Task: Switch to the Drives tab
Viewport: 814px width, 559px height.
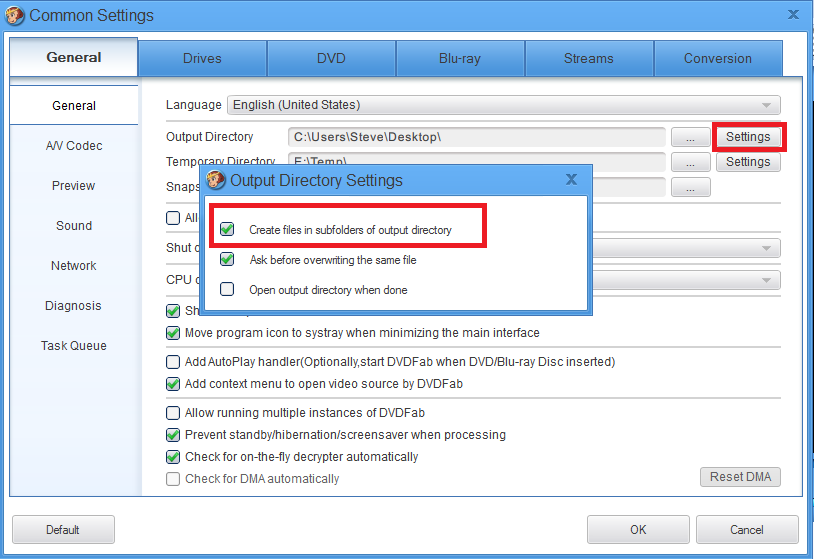Action: click(x=202, y=58)
